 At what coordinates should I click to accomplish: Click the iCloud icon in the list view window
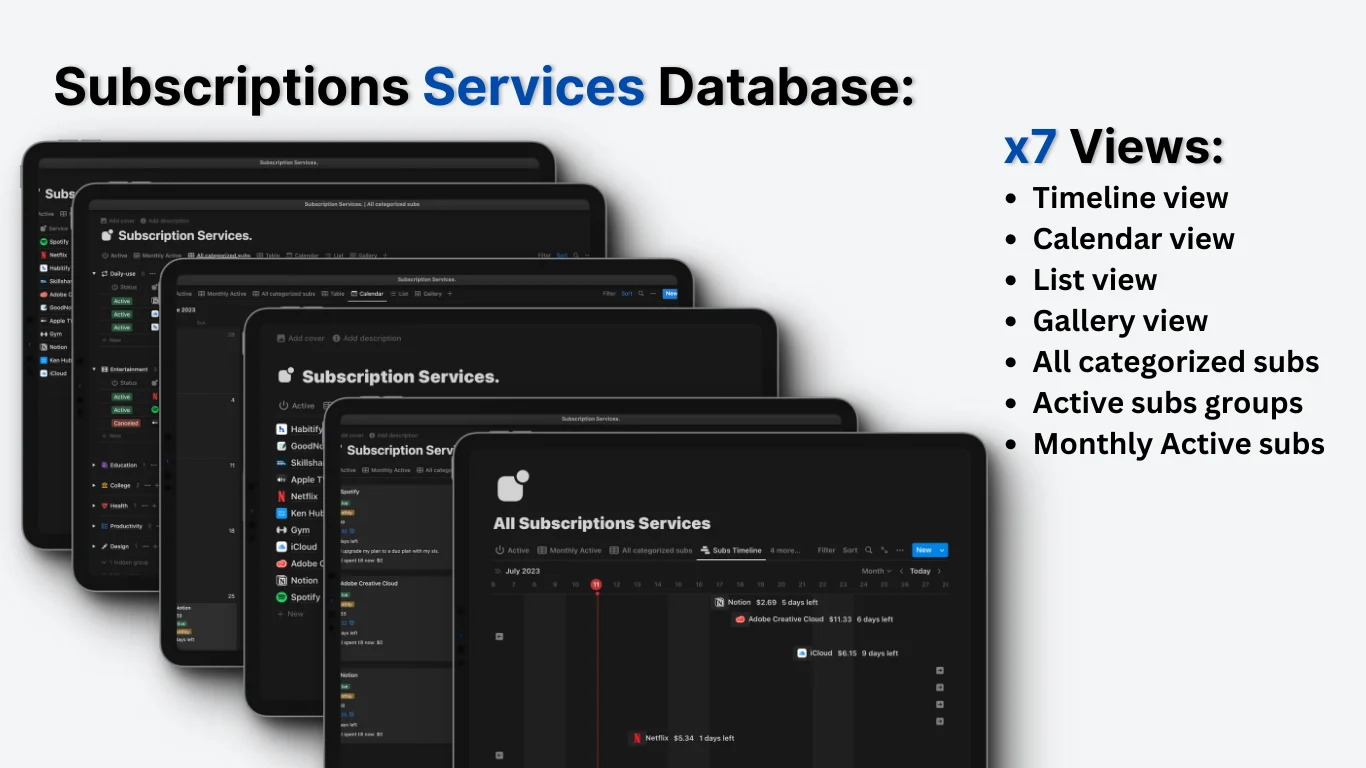pyautogui.click(x=282, y=547)
